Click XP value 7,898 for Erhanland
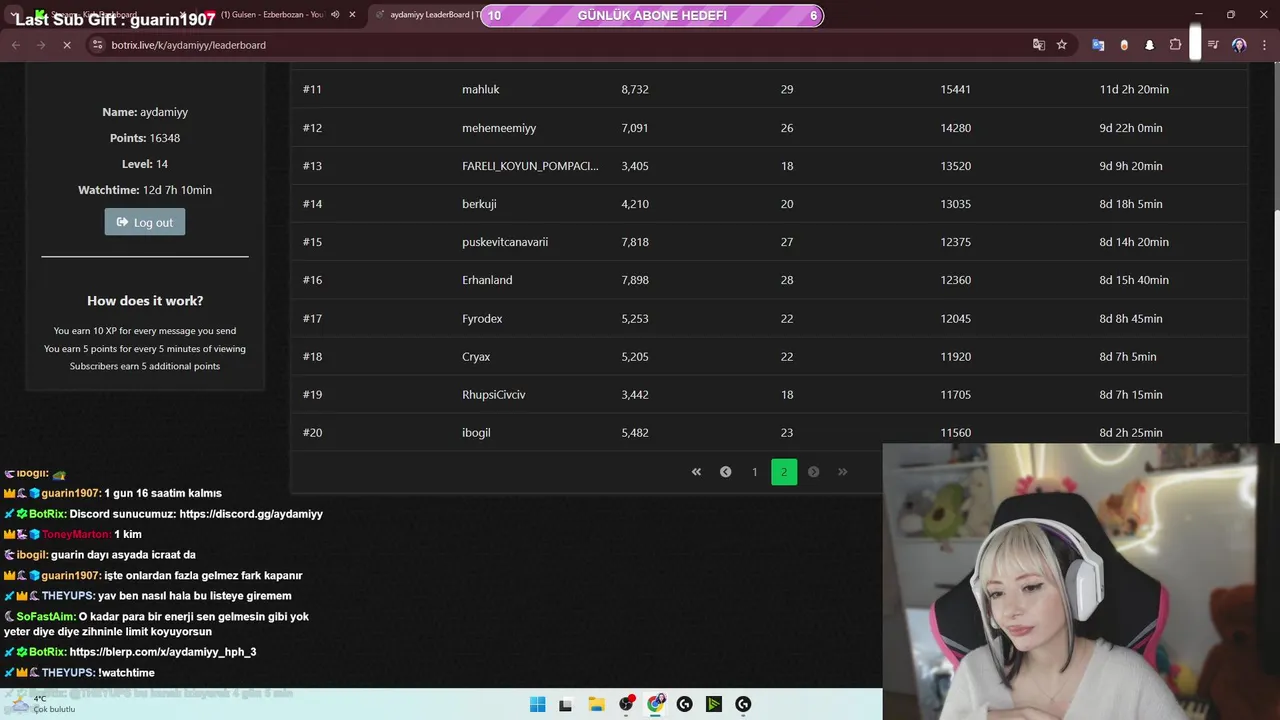The image size is (1280, 720). coord(635,280)
